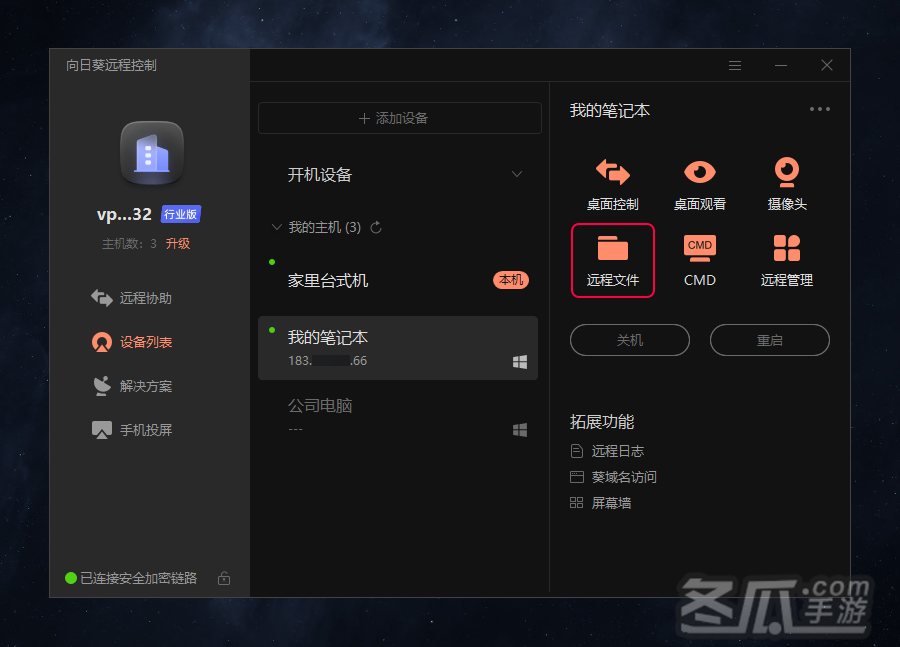Close the 向日葵远程控制 window
The height and width of the screenshot is (647, 900).
[827, 65]
